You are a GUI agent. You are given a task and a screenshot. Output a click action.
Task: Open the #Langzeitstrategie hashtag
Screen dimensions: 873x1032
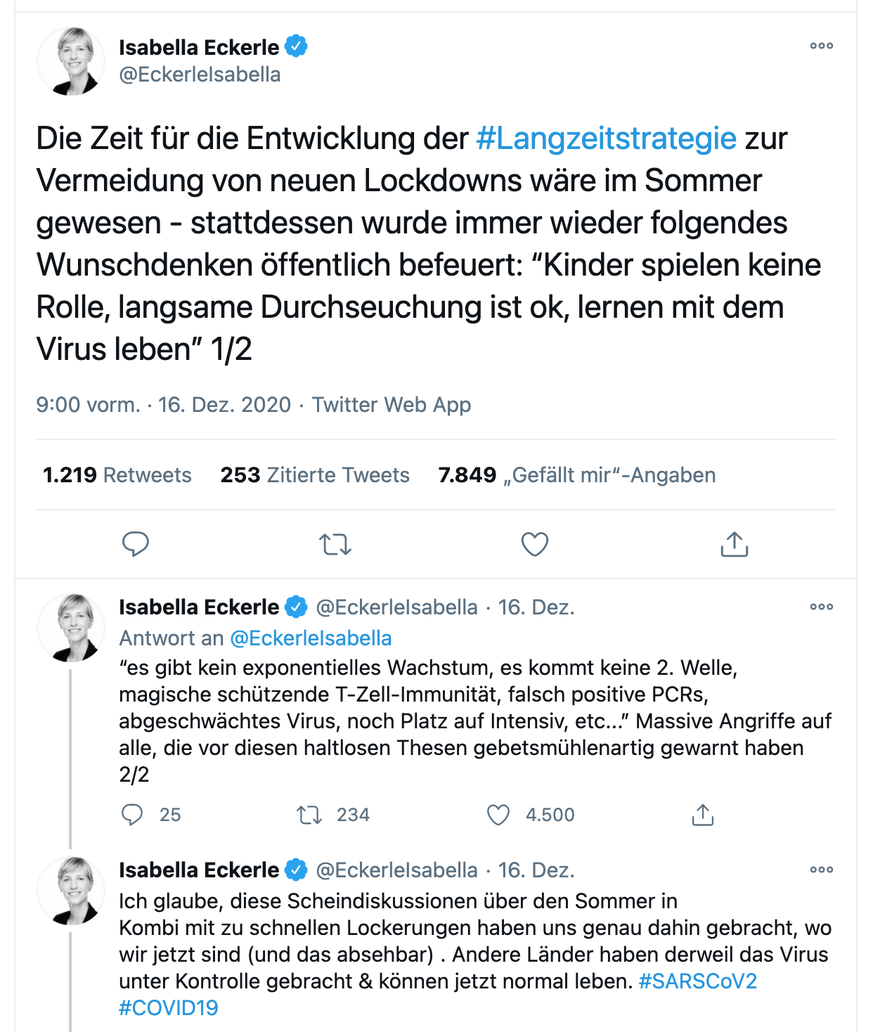606,139
